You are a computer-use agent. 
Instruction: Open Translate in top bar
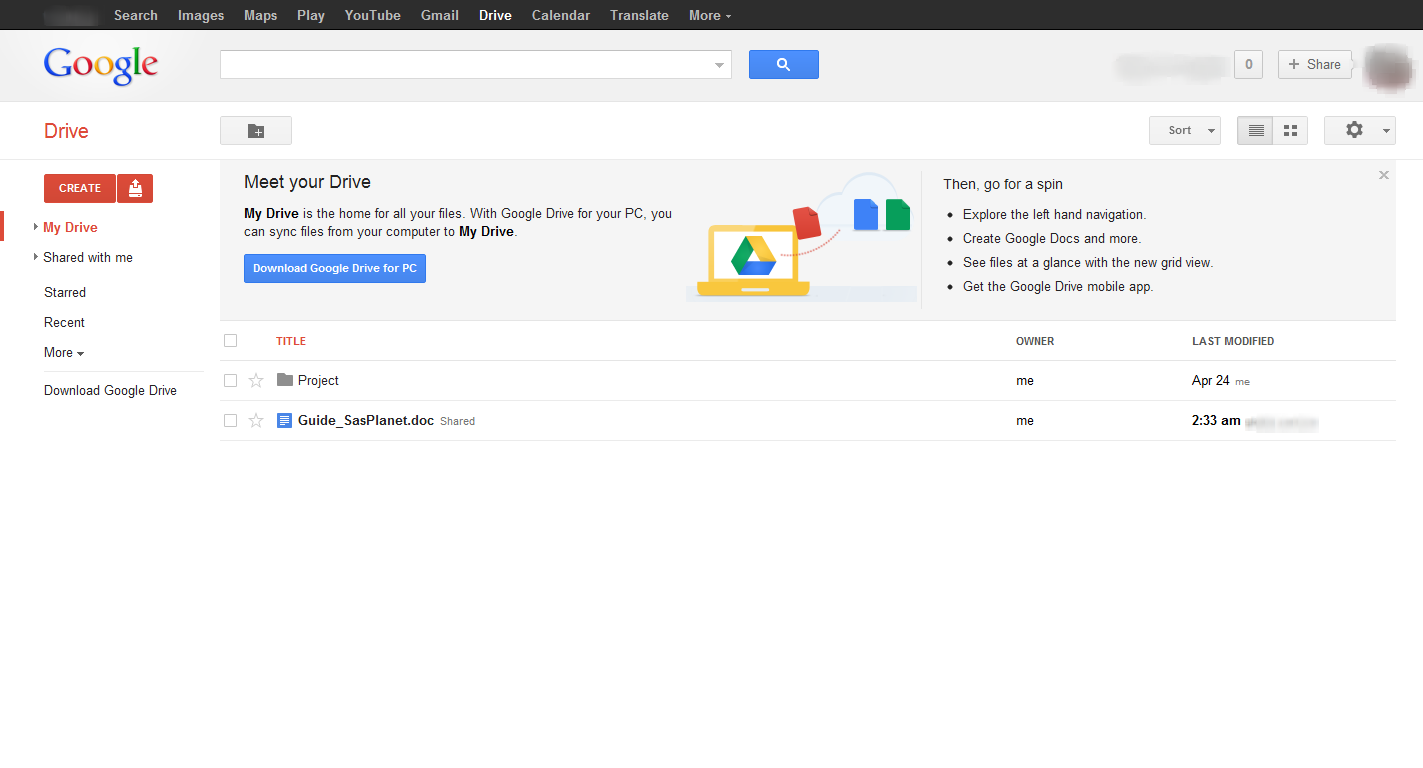[x=639, y=15]
